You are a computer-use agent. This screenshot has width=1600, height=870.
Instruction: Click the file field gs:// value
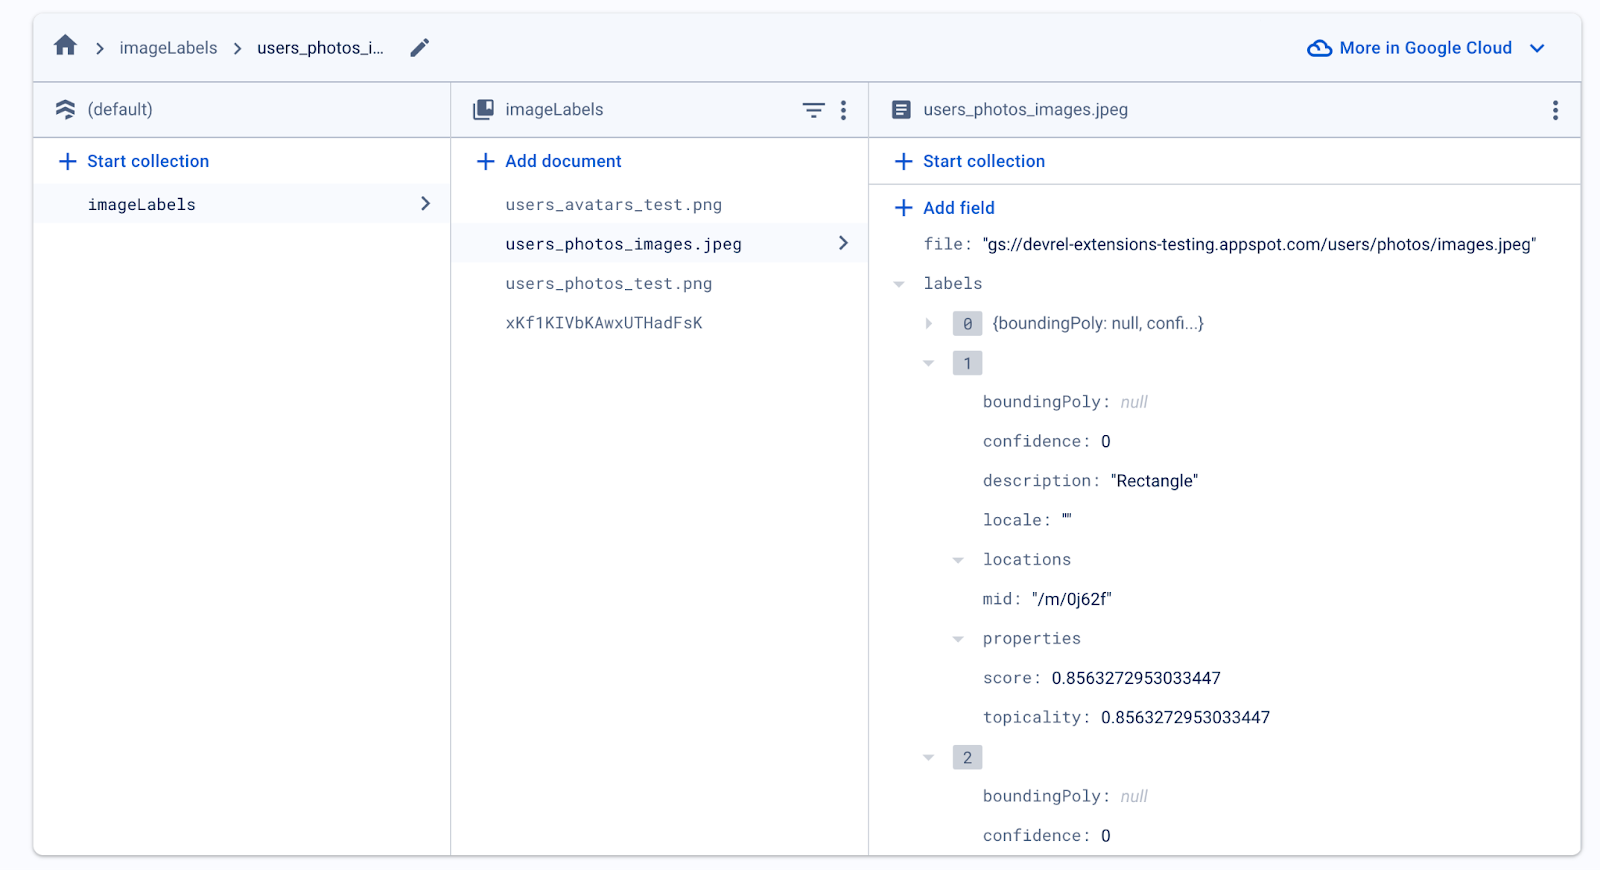click(1259, 244)
